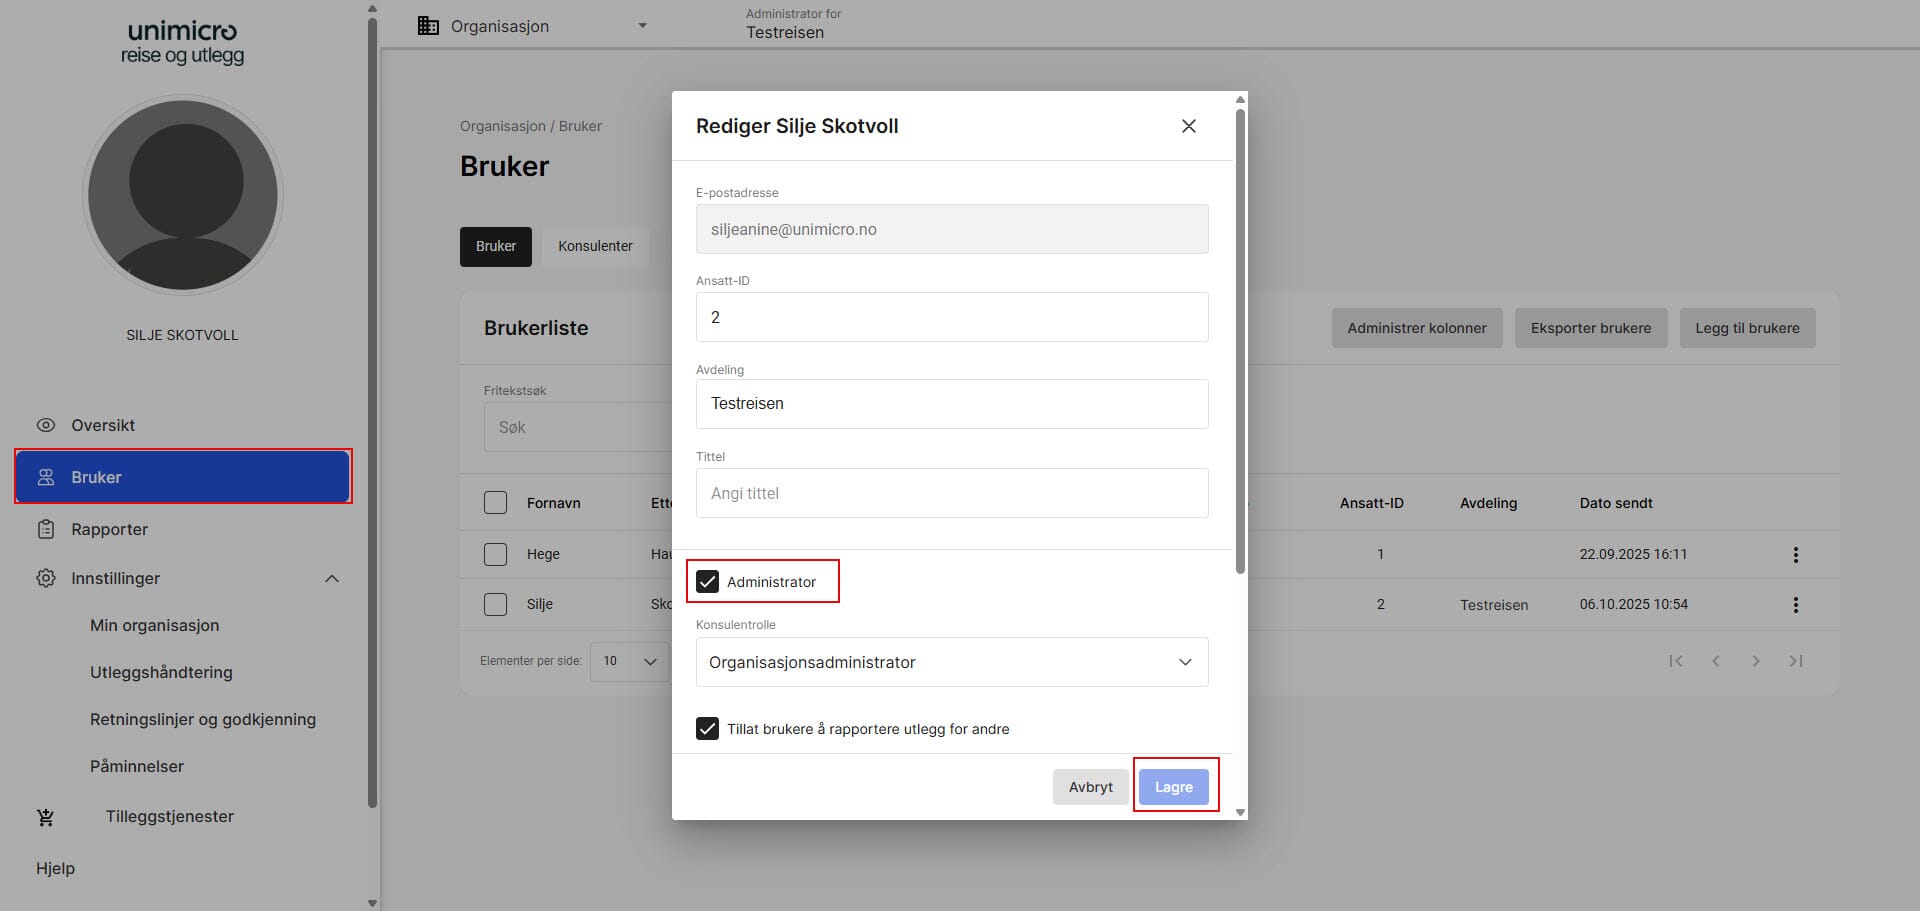Open Min organisasjon in sidebar
Viewport: 1920px width, 911px height.
pos(154,625)
